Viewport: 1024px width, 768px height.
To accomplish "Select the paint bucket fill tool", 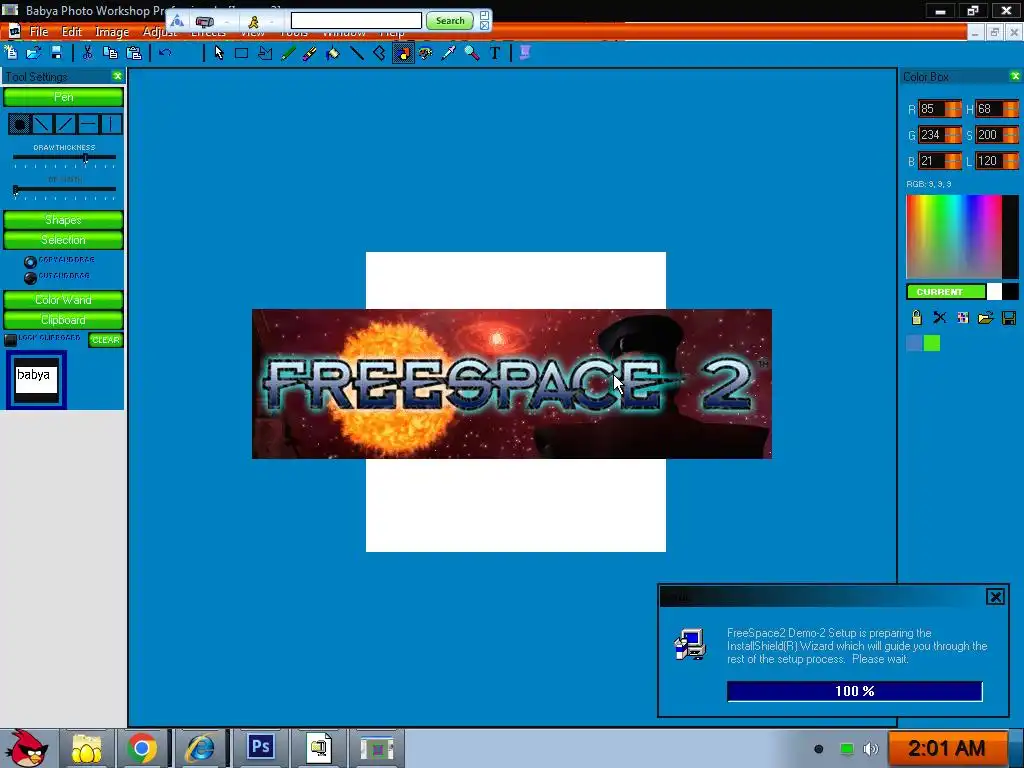I will pos(333,53).
